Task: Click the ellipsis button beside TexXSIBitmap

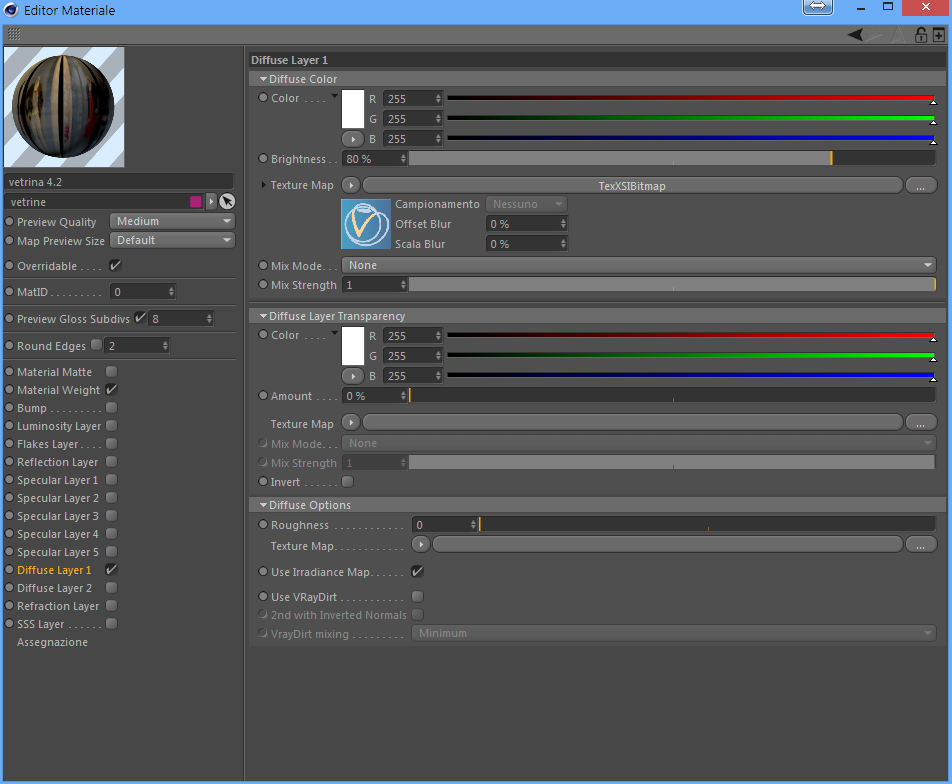Action: point(920,186)
